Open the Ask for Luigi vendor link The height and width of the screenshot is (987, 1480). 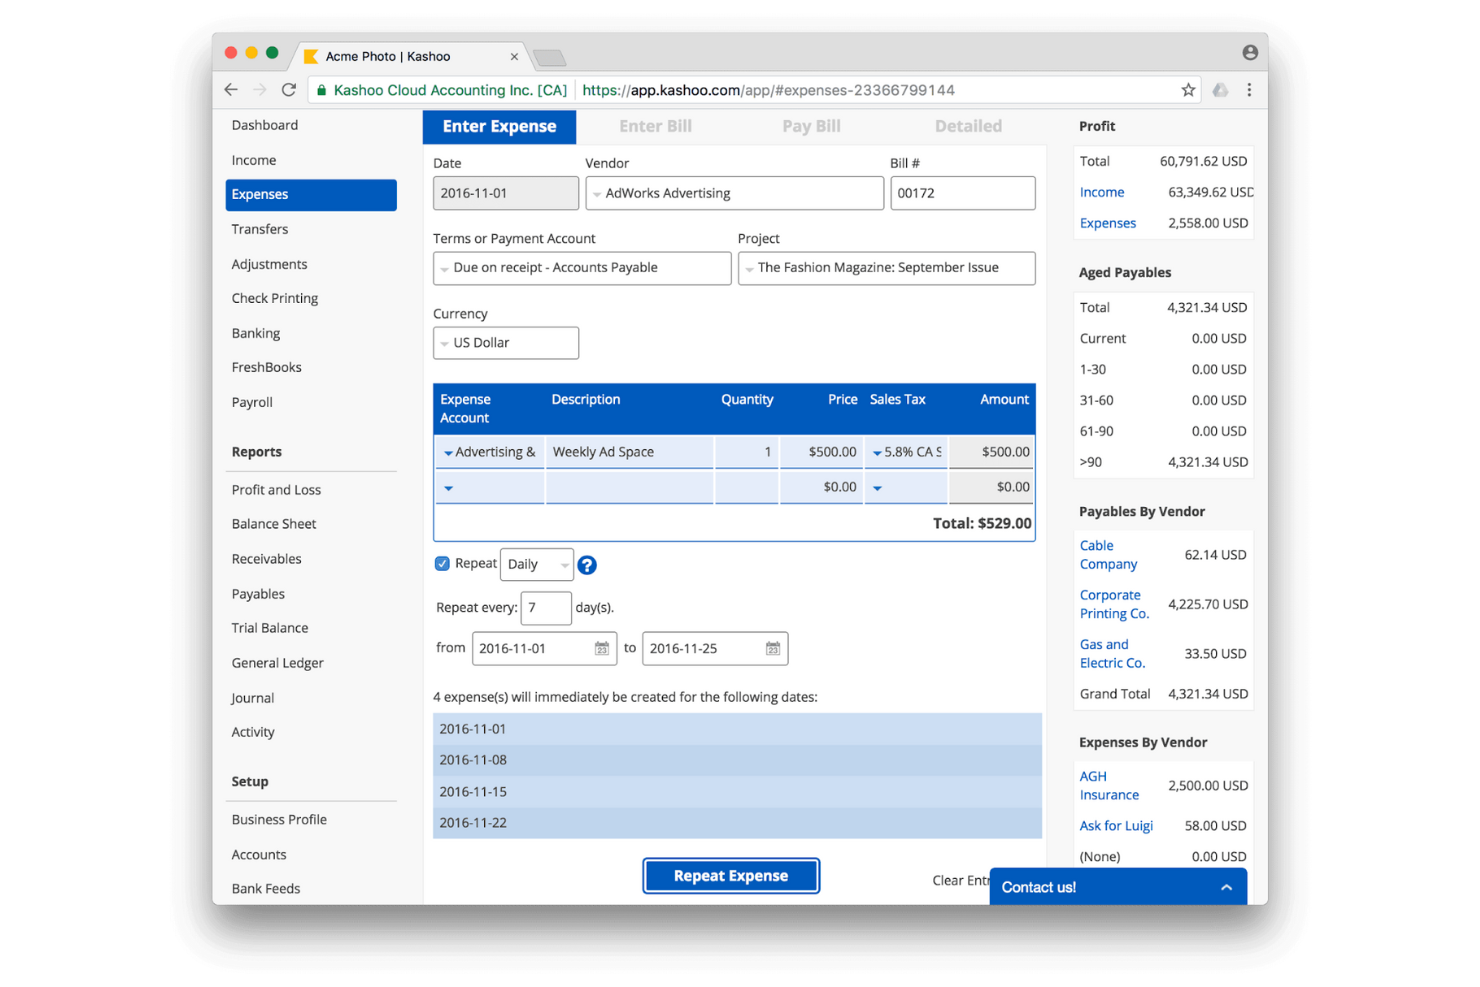click(1116, 825)
